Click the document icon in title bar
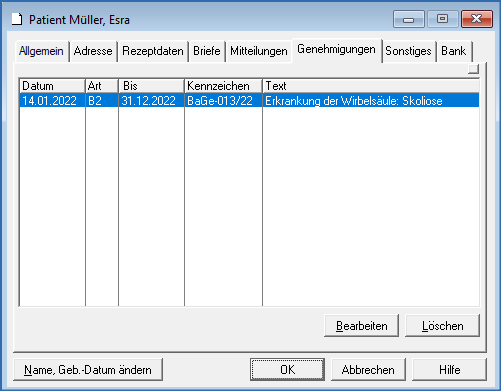501x391 pixels. click(x=17, y=19)
